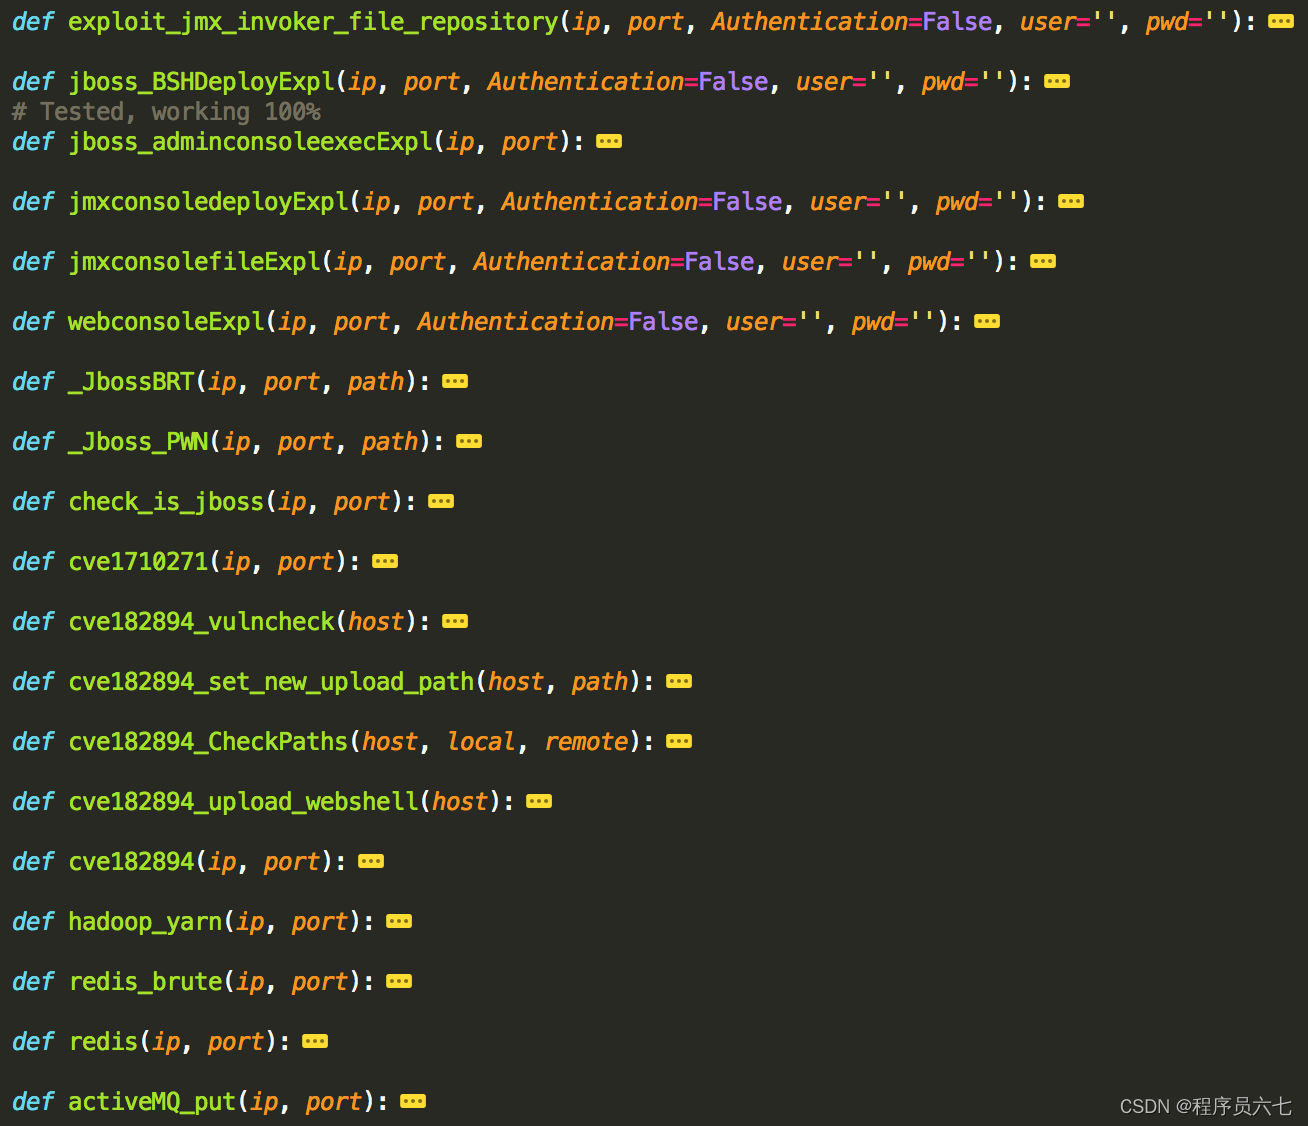1308x1126 pixels.
Task: Unfold the jboss_BSHDeployExpl function body
Action: point(1057,81)
